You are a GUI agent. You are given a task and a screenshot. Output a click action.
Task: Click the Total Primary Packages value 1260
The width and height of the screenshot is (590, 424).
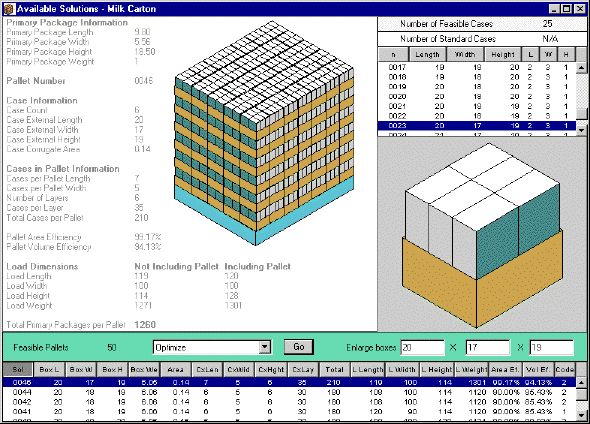click(145, 325)
